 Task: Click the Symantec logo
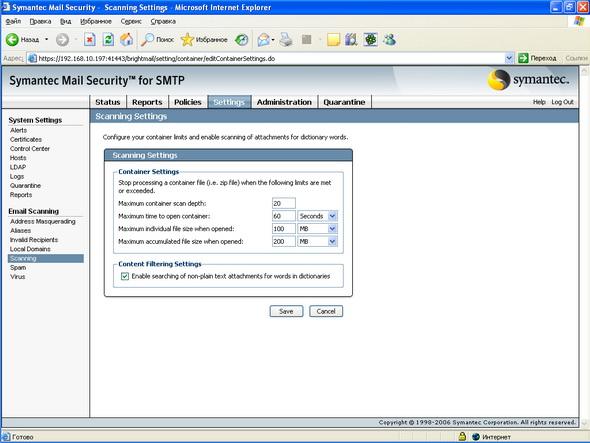pos(528,80)
